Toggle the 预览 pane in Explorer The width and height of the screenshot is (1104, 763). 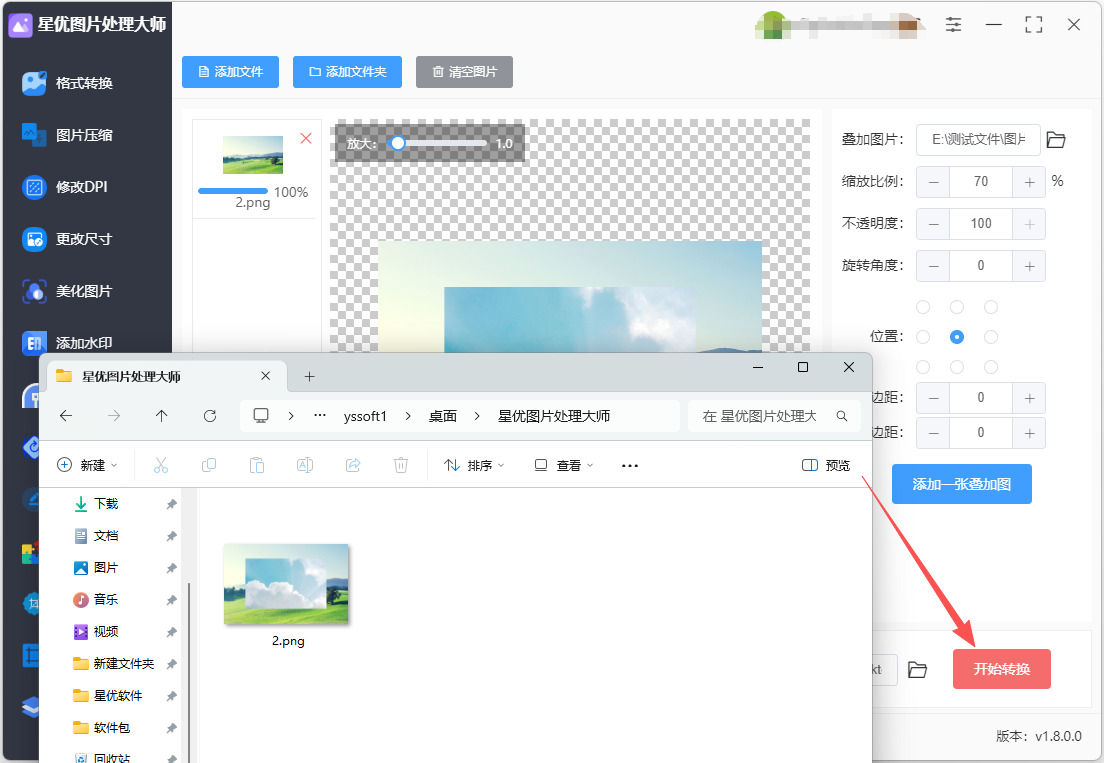[826, 465]
